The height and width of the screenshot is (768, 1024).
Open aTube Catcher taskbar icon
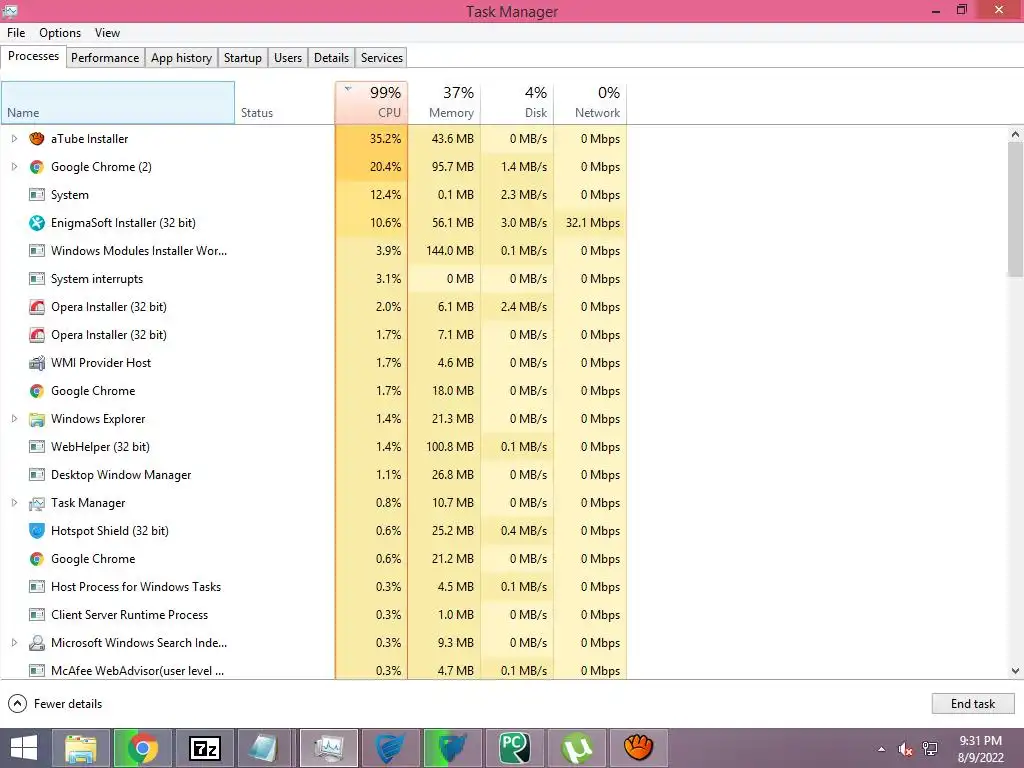coord(639,748)
